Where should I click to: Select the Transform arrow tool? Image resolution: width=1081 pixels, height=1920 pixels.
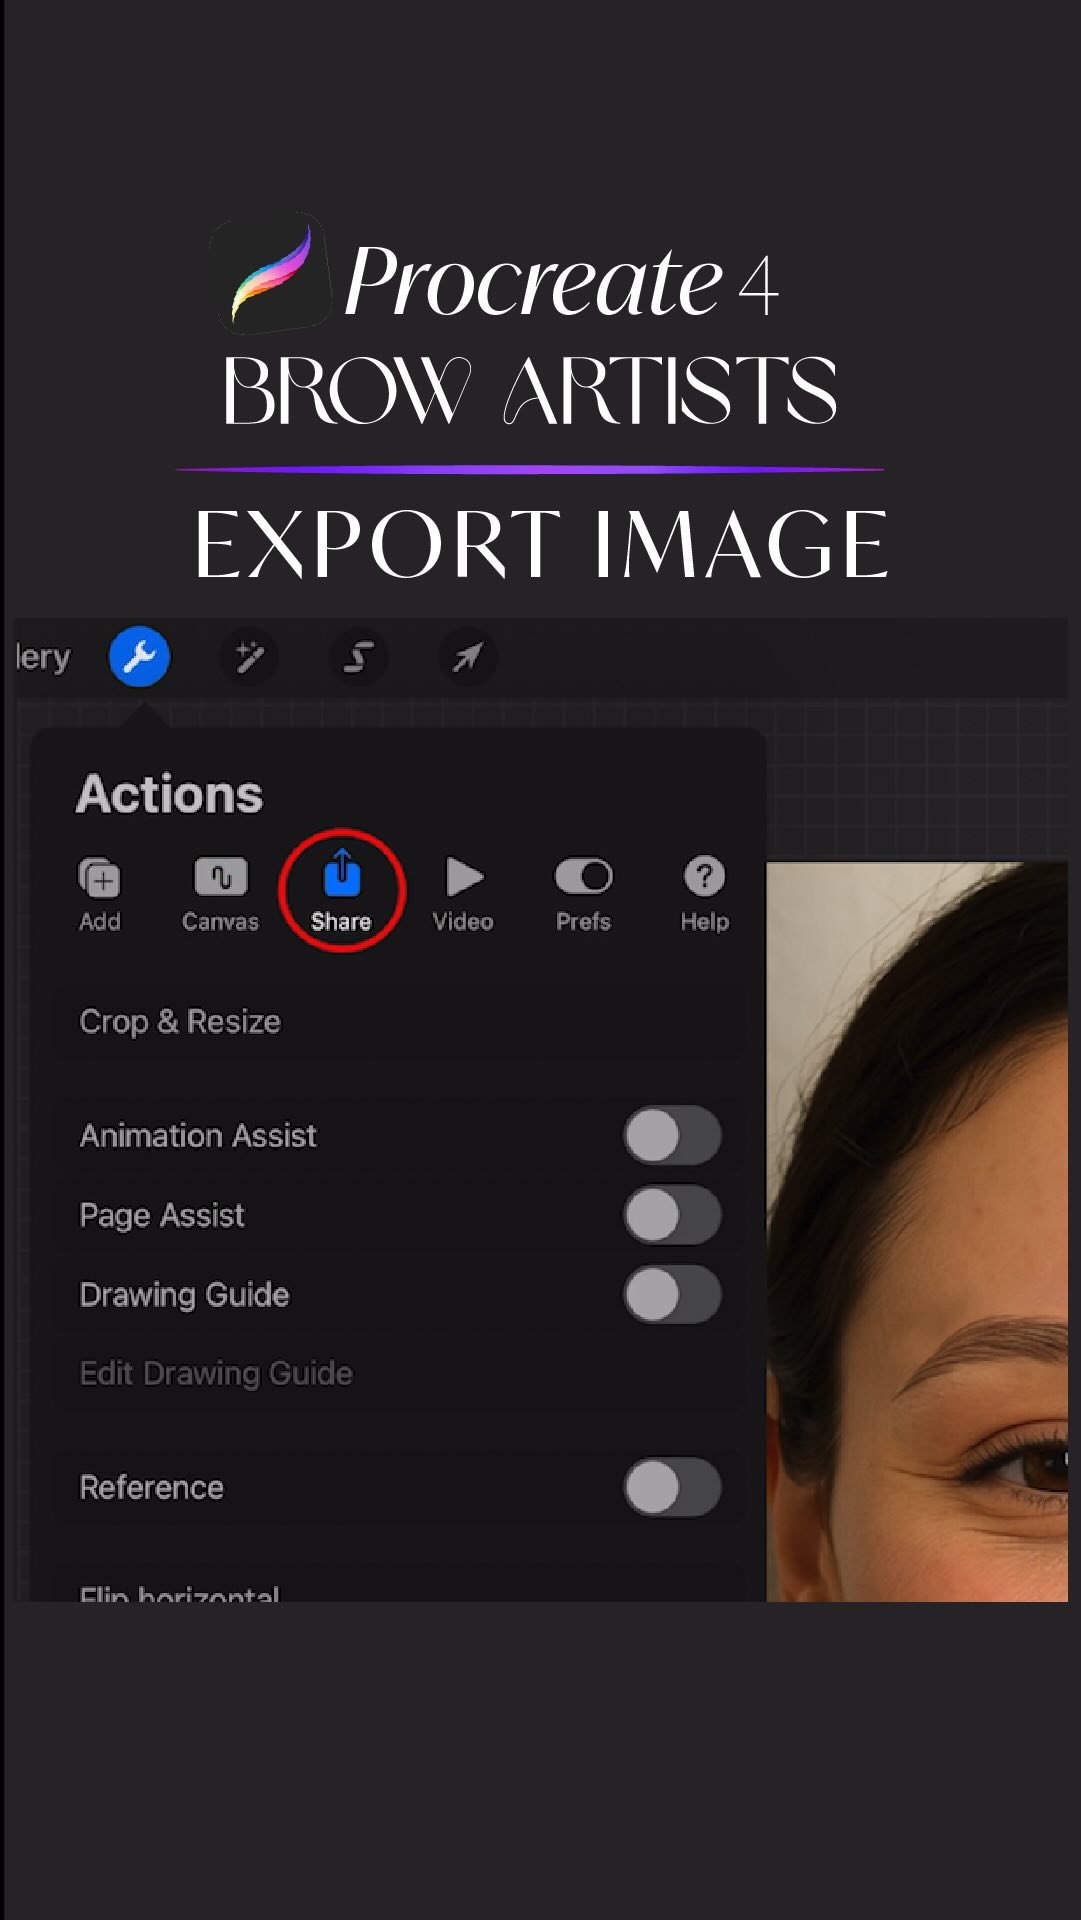(x=467, y=657)
